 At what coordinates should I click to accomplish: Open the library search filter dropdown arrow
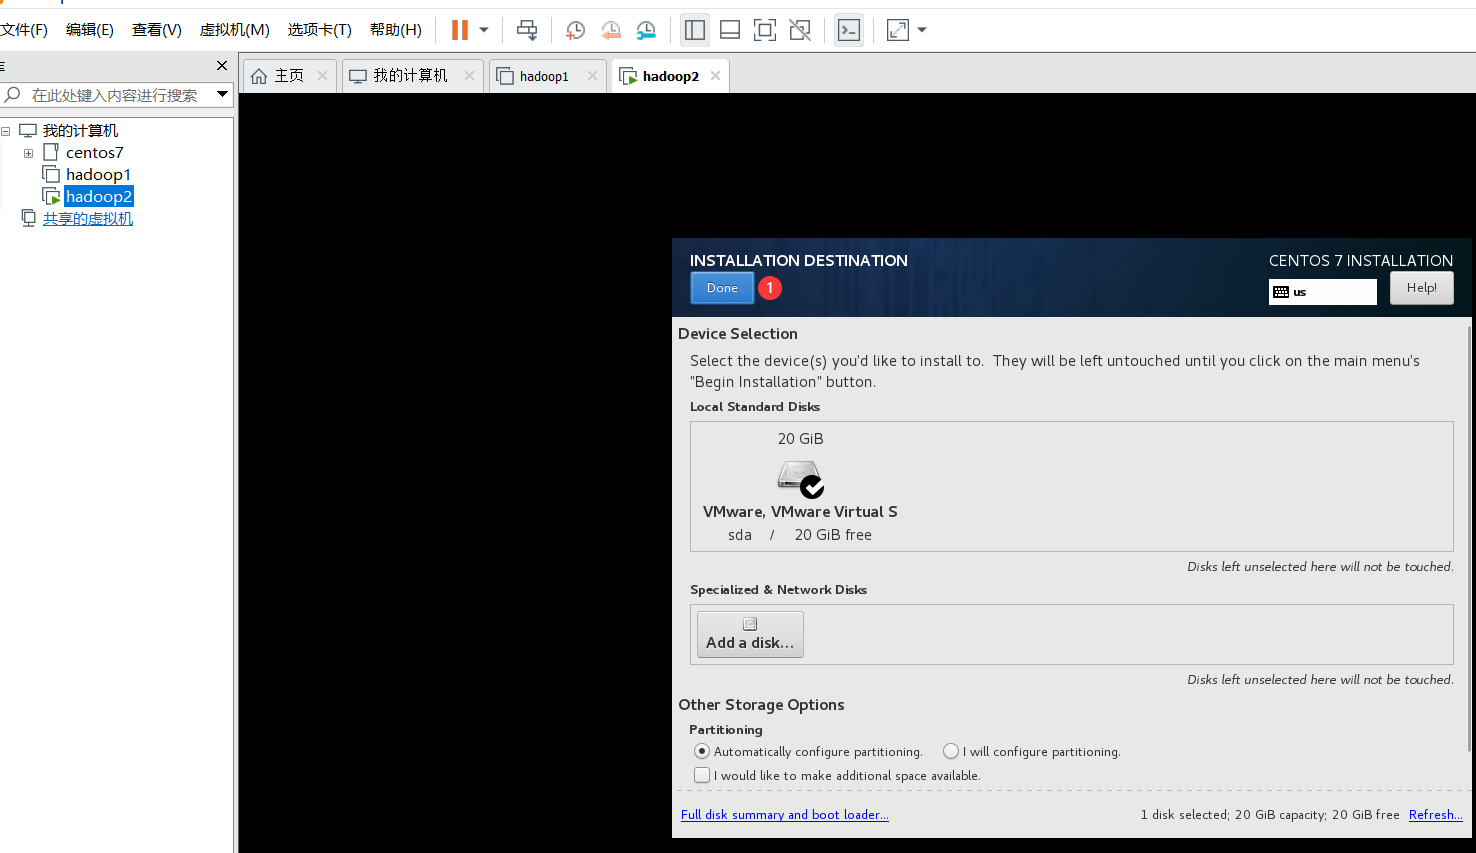pyautogui.click(x=223, y=94)
